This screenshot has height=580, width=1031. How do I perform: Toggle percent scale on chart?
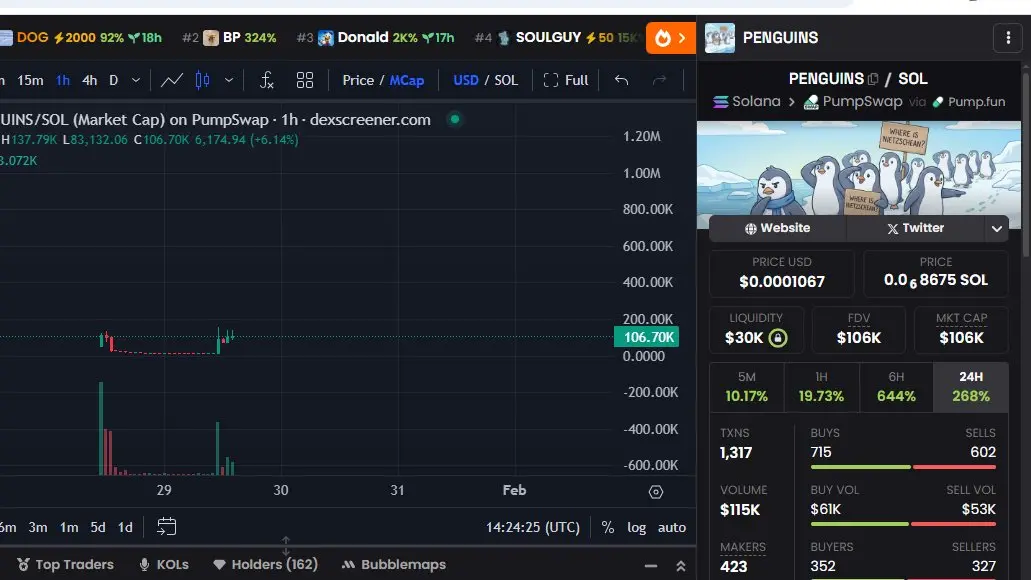click(x=608, y=527)
